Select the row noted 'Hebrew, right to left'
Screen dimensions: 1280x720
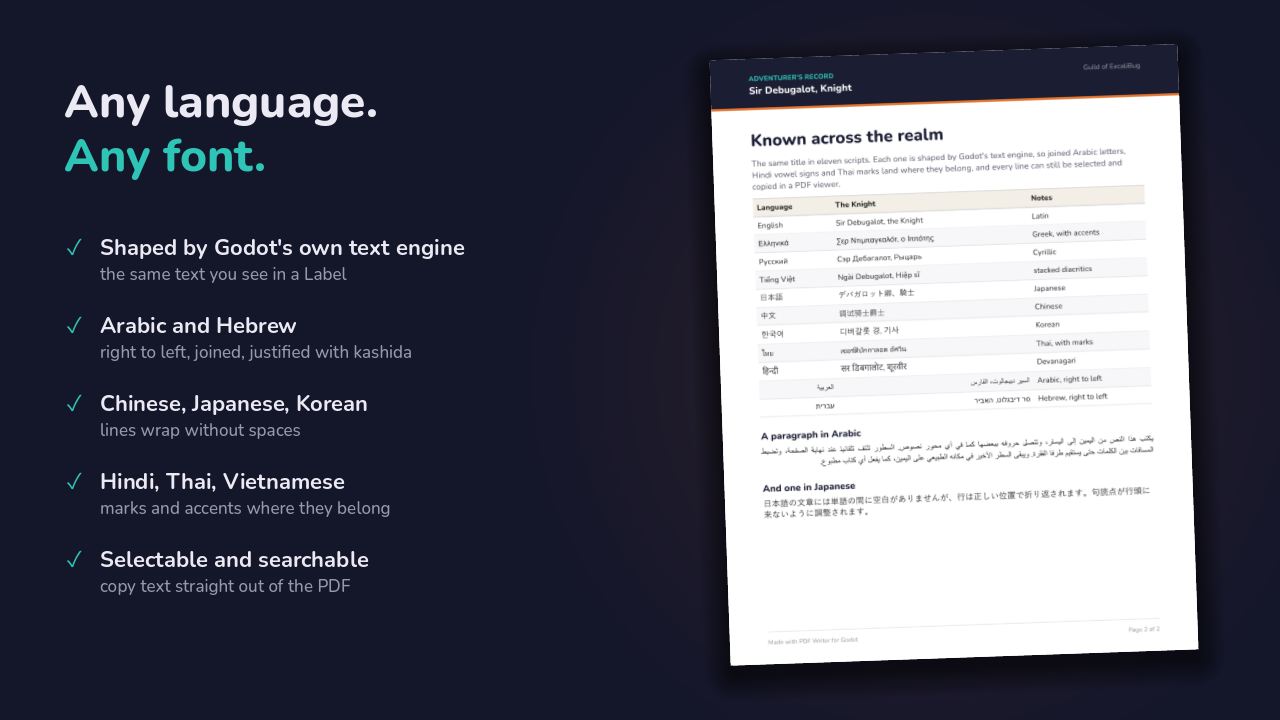pyautogui.click(x=956, y=402)
